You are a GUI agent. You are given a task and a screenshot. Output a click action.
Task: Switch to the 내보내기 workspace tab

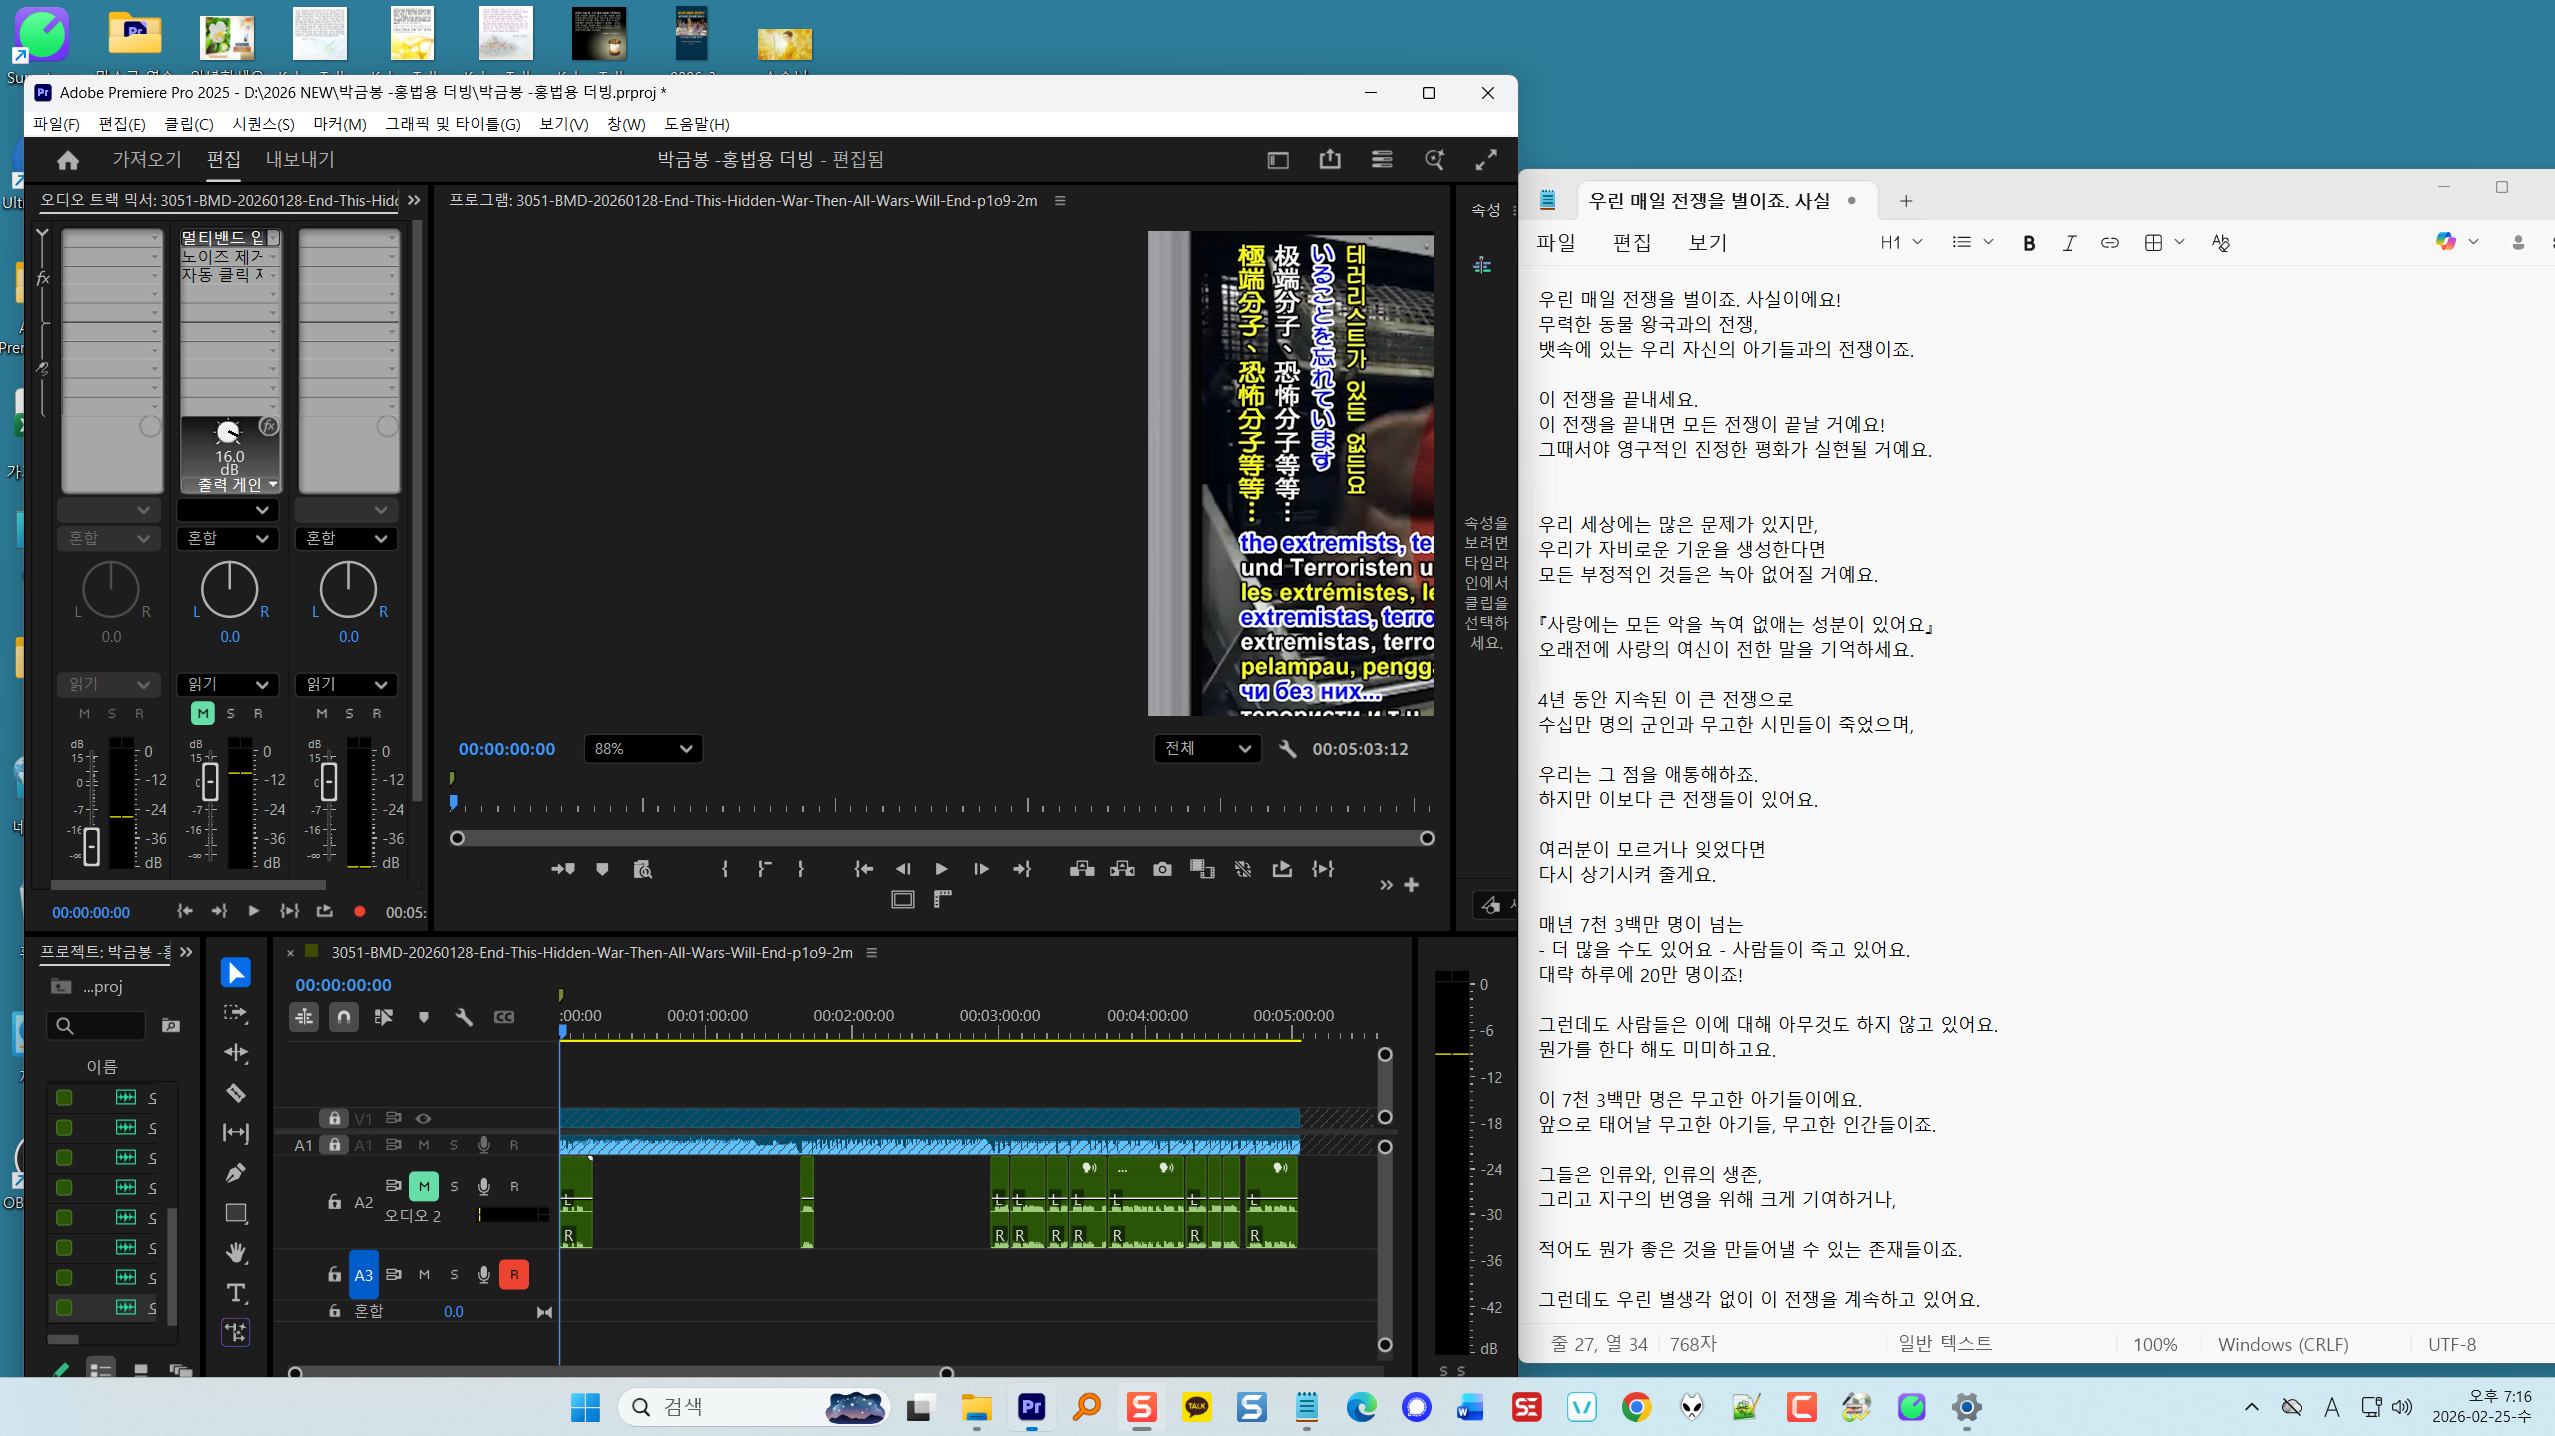300,160
